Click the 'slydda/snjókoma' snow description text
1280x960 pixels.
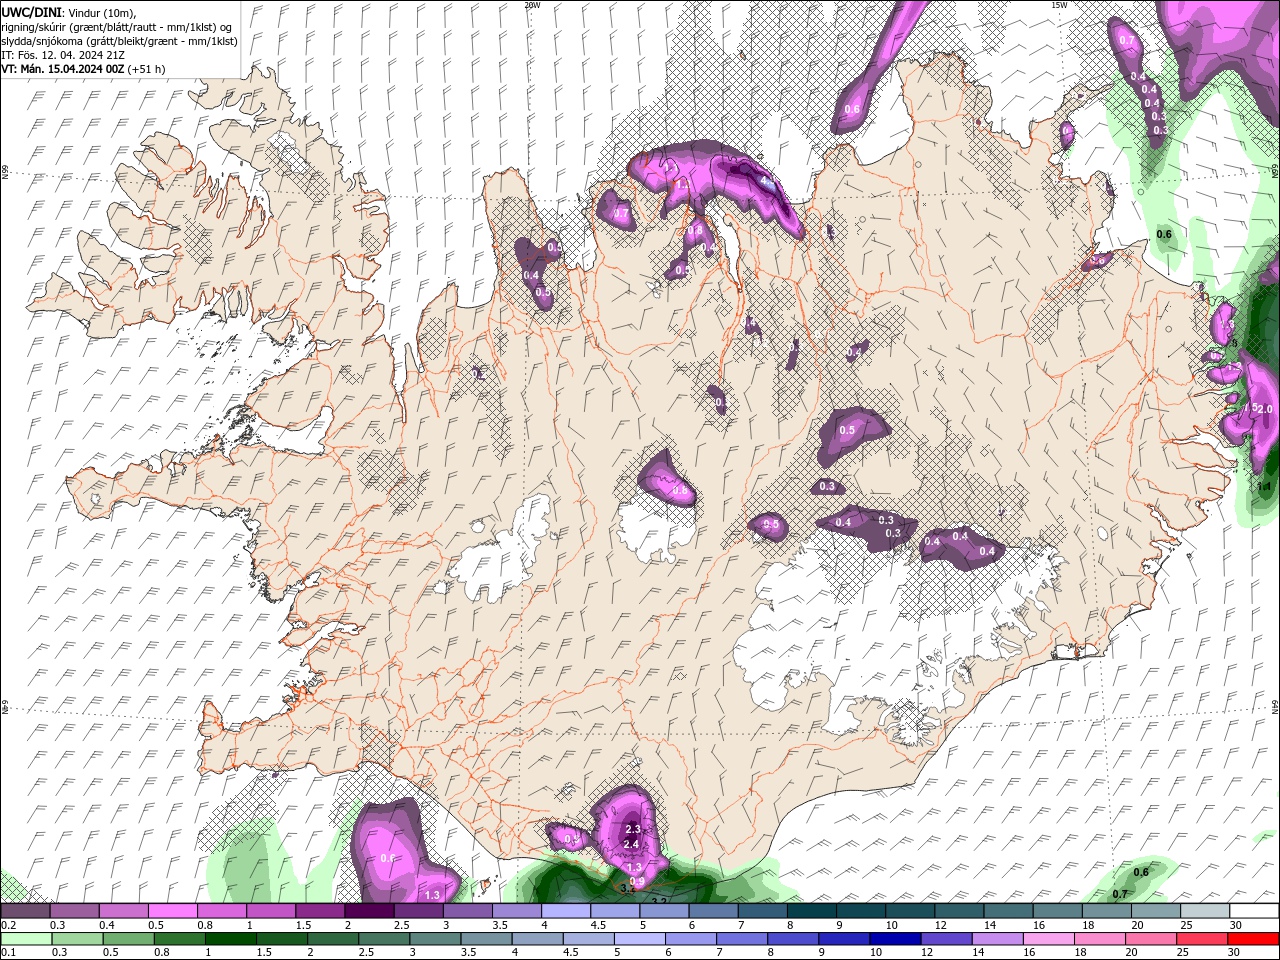[x=43, y=41]
